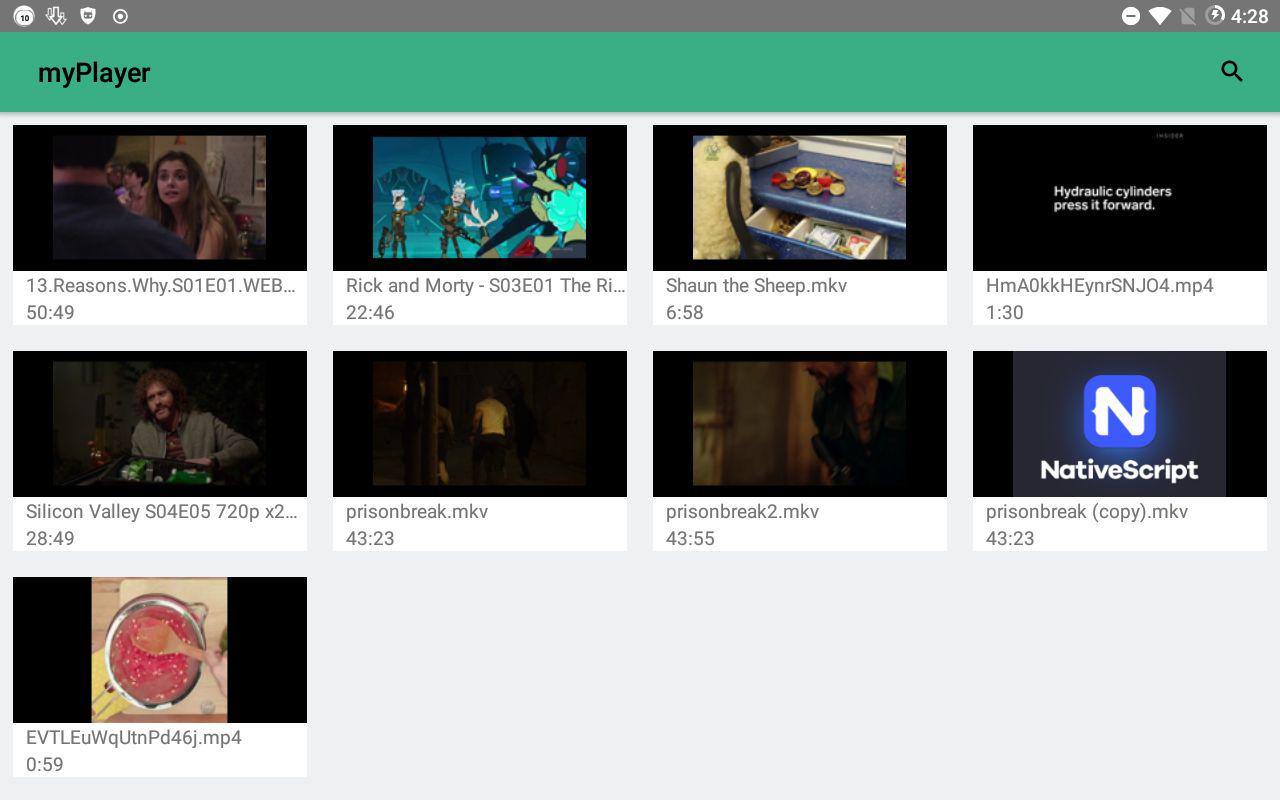Viewport: 1280px width, 800px height.
Task: Select the '13.Reasons.Why.S01E01.WEB…' file name
Action: click(x=161, y=285)
